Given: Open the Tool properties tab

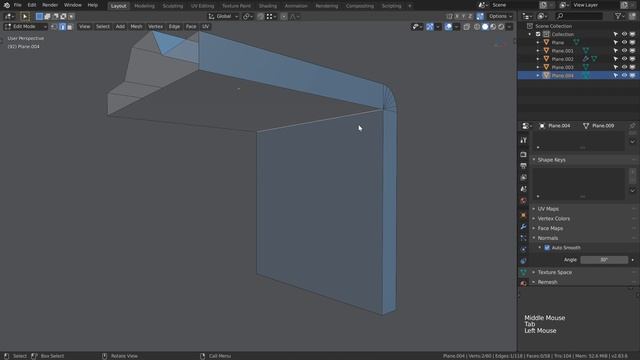Looking at the screenshot, I should point(523,140).
